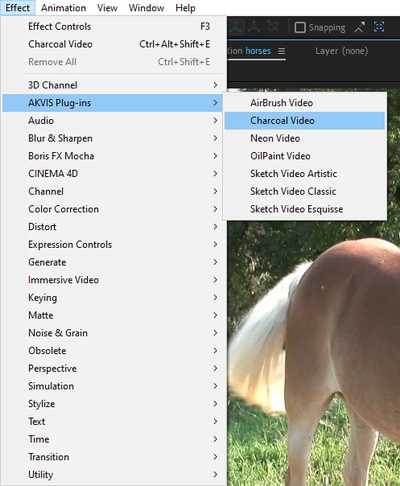Select the Local Axis Mode icon
Image resolution: width=400 pixels, height=486 pixels.
click(236, 27)
